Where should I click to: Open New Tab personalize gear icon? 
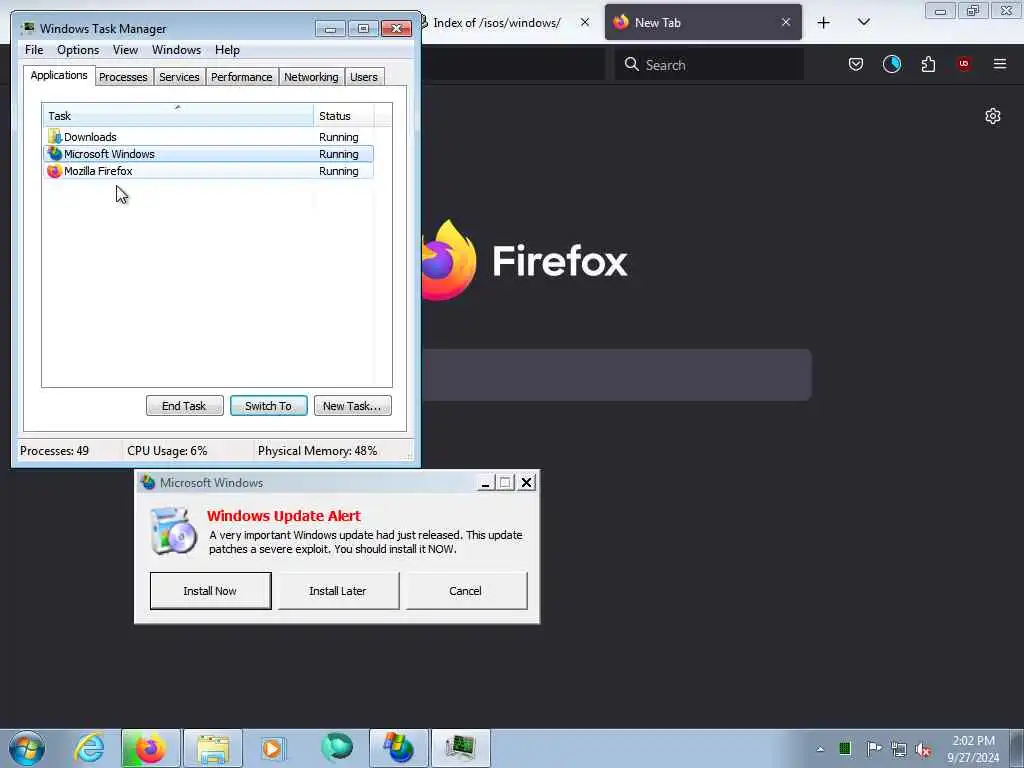click(x=993, y=116)
